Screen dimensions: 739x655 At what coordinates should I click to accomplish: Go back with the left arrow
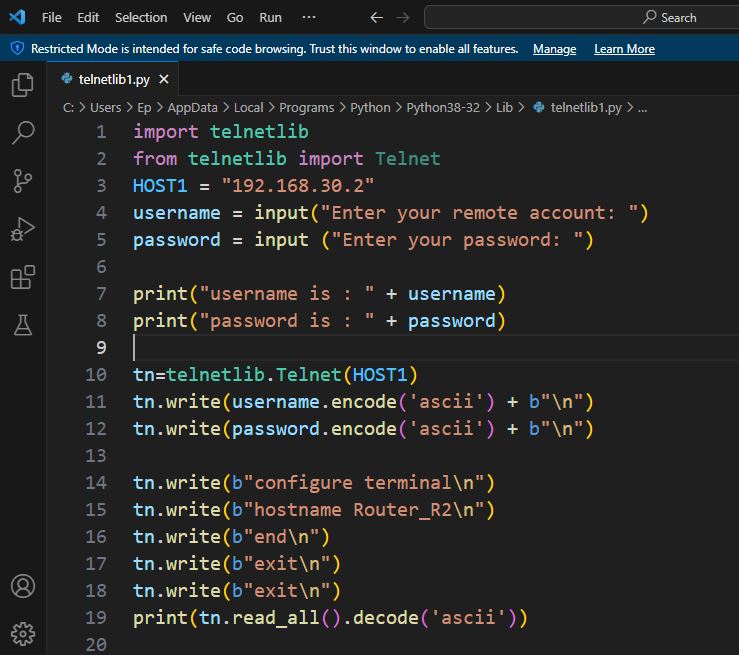[x=376, y=17]
